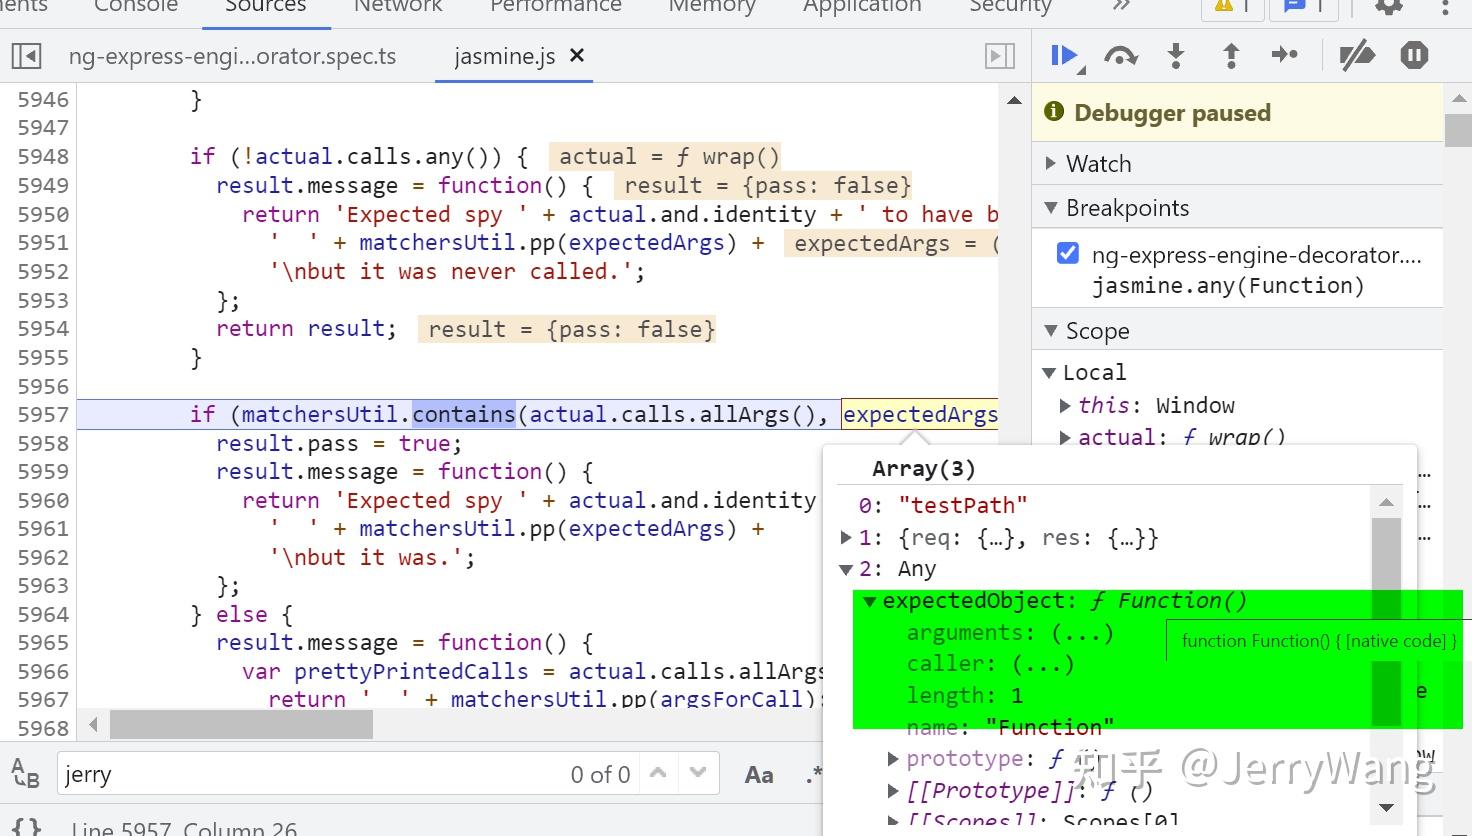Click the 'expectedArgs' token on line 5957
The width and height of the screenshot is (1472, 836).
click(x=920, y=415)
